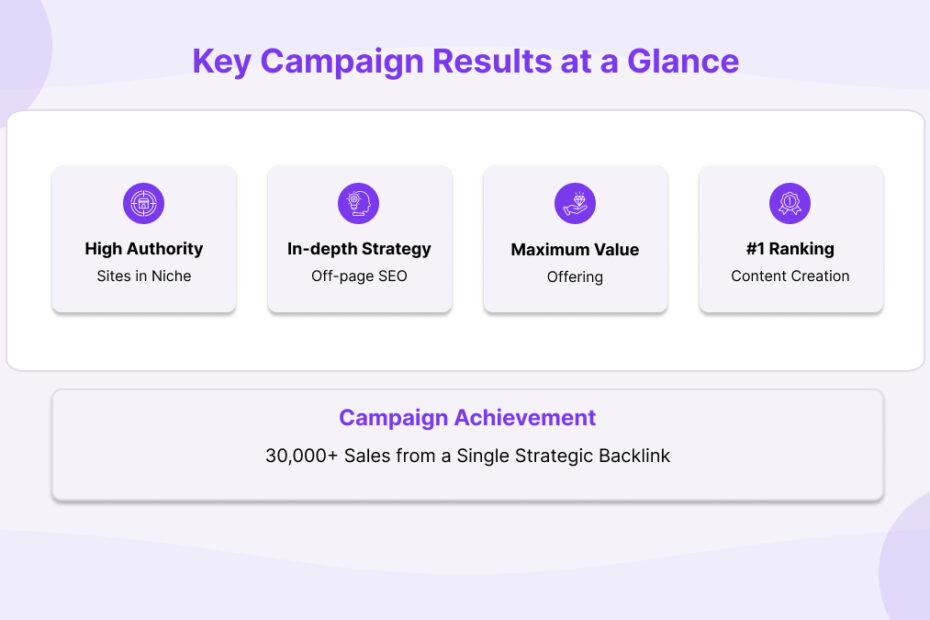Select the "Maximum Value" card title

[575, 250]
